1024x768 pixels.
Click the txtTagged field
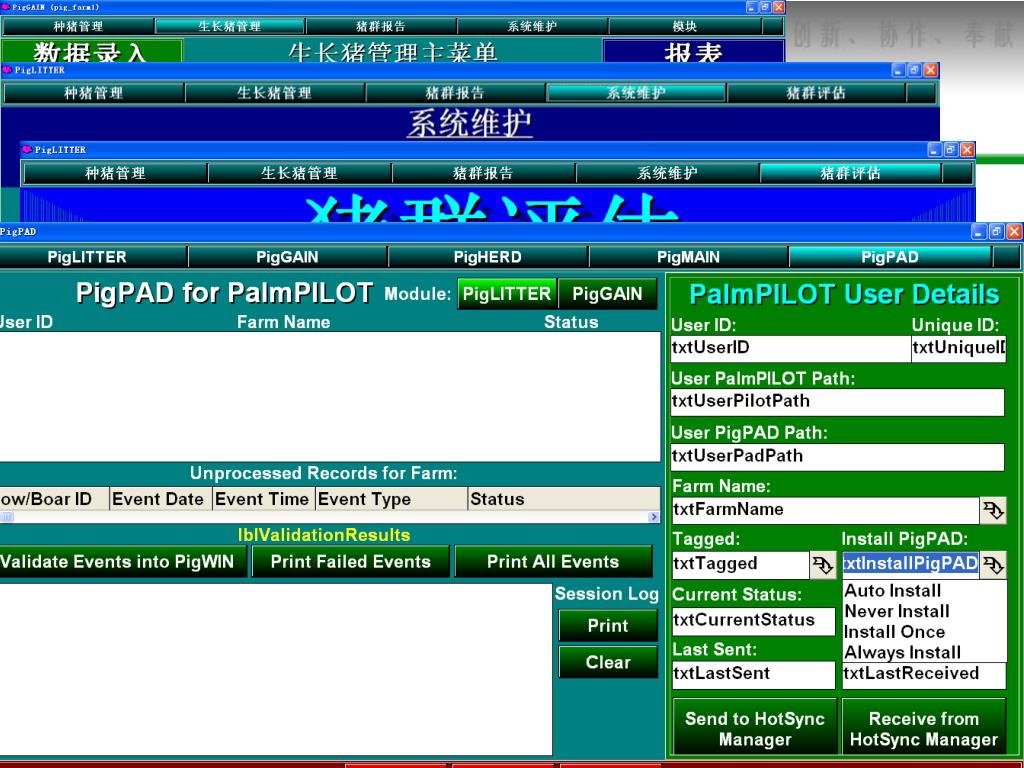coord(741,565)
